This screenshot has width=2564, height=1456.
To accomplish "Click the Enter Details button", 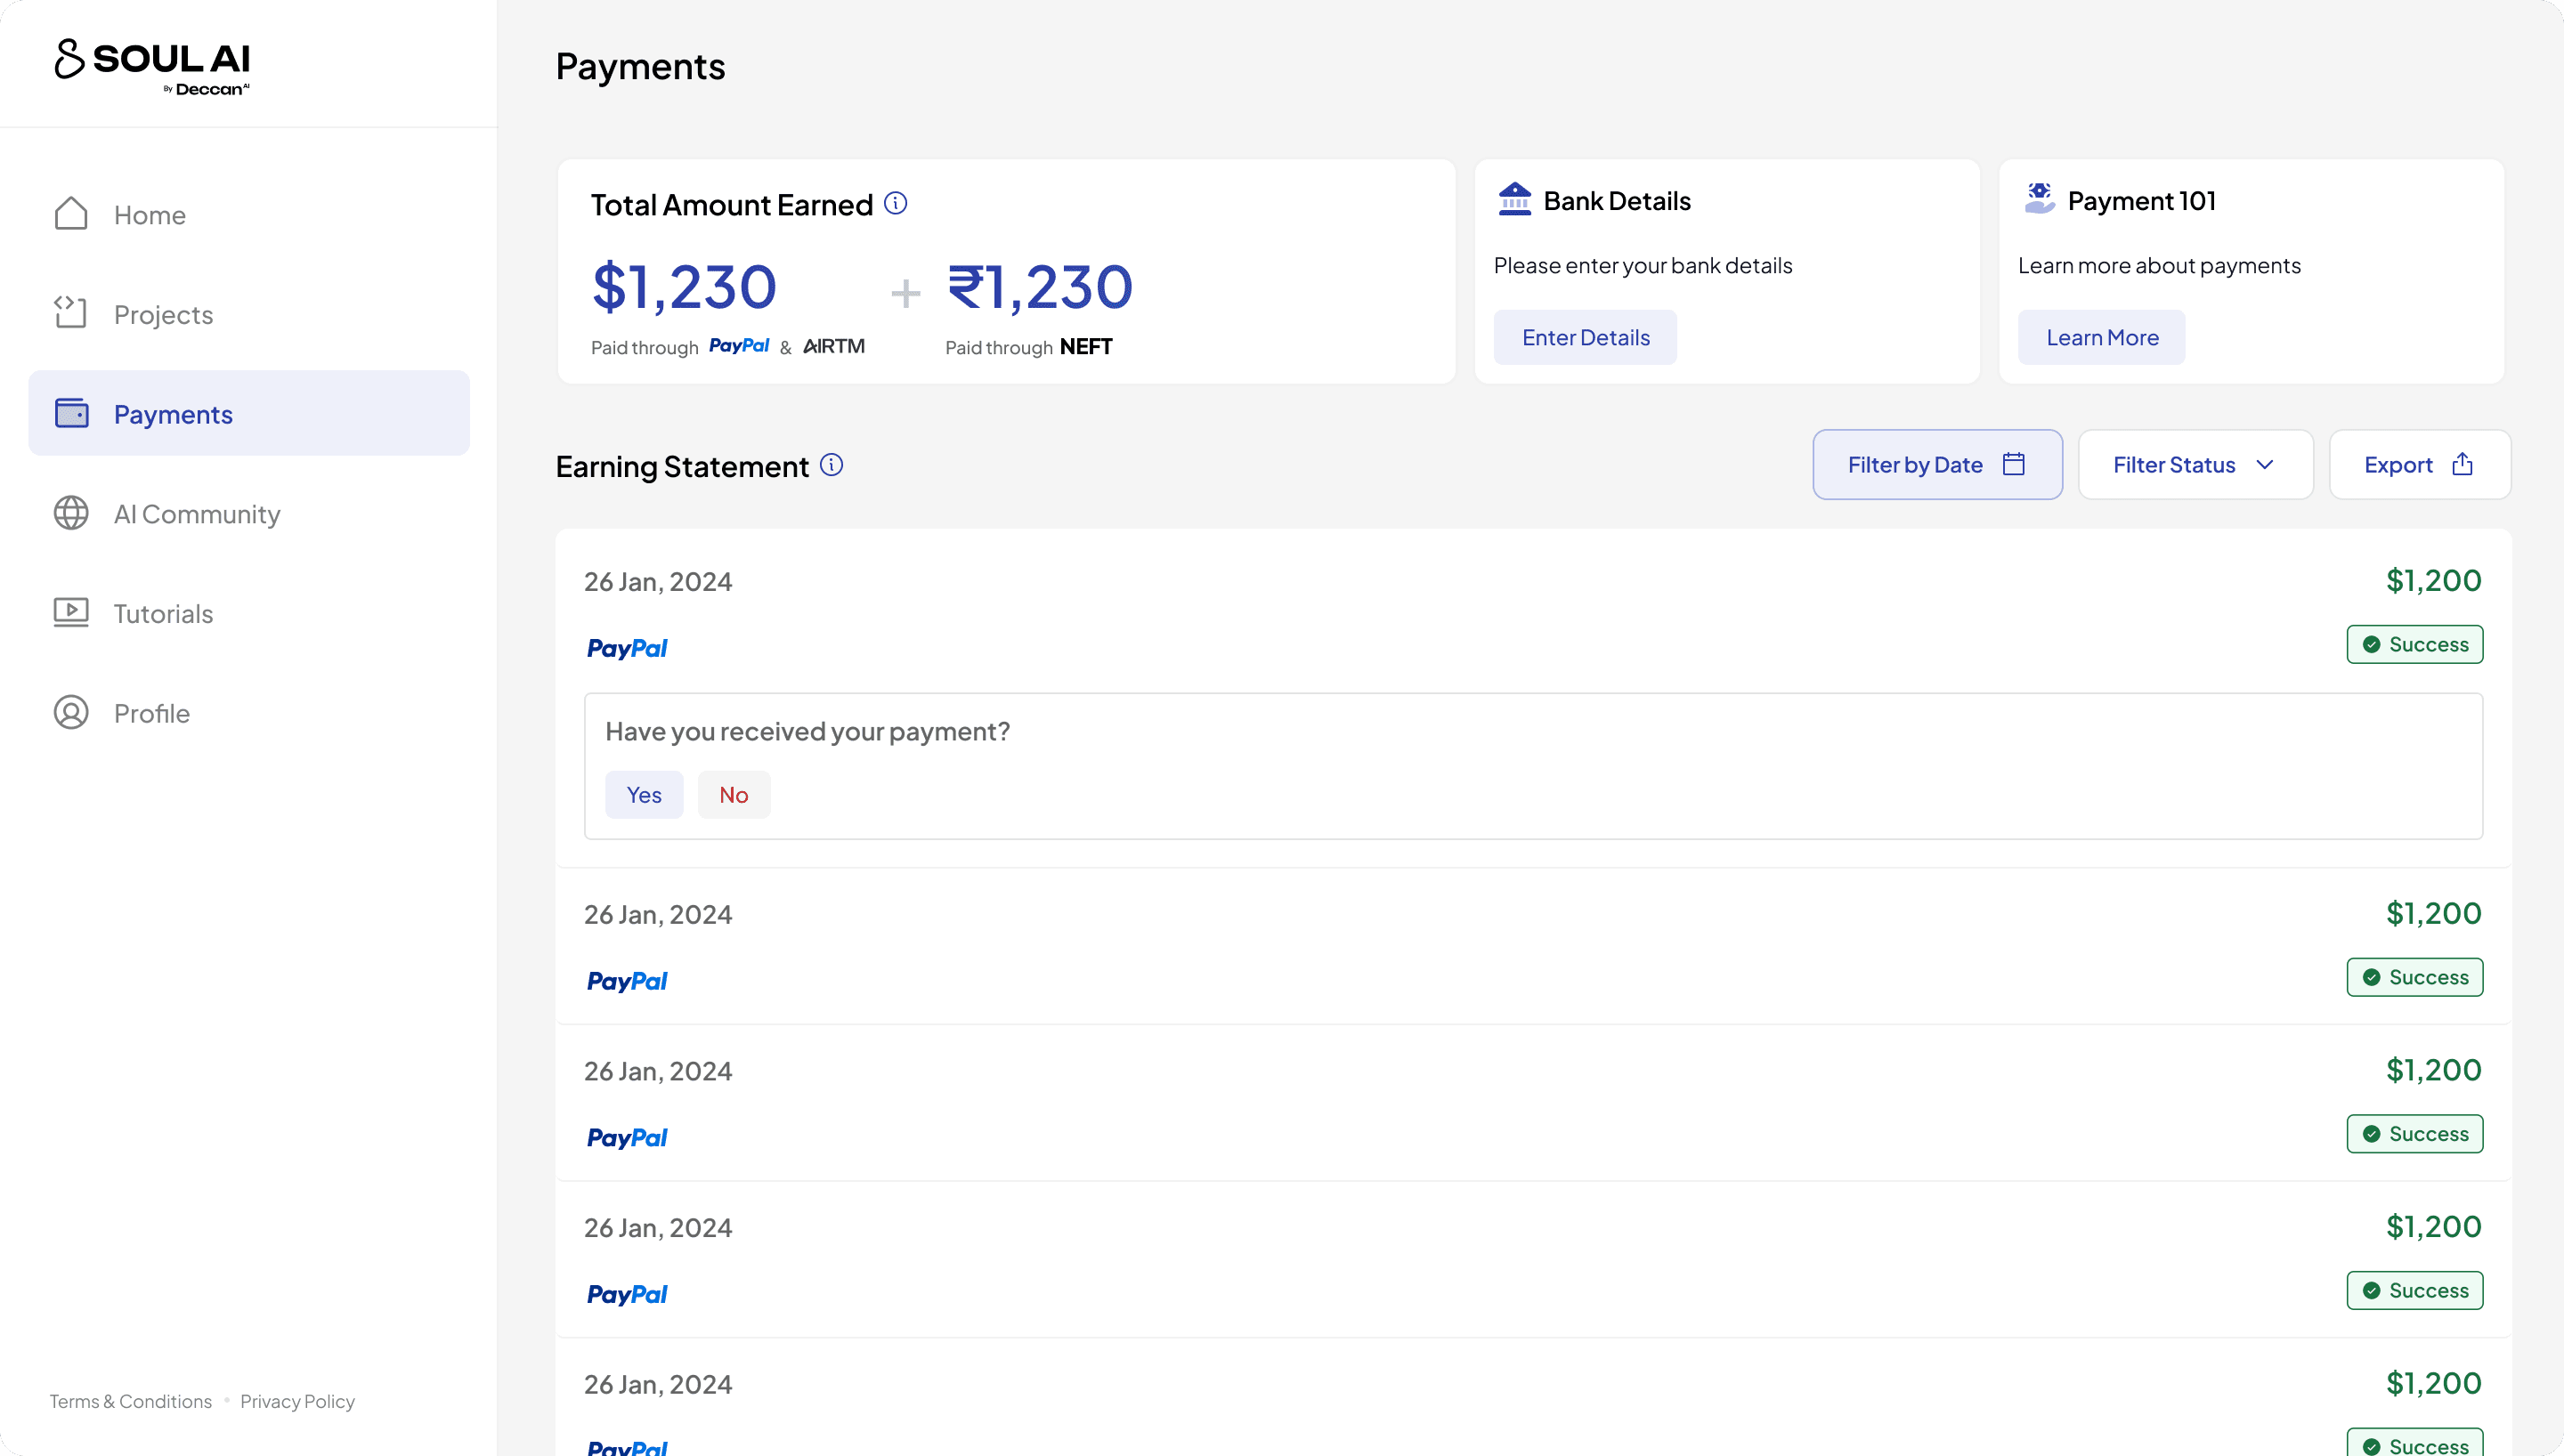I will 1585,338.
